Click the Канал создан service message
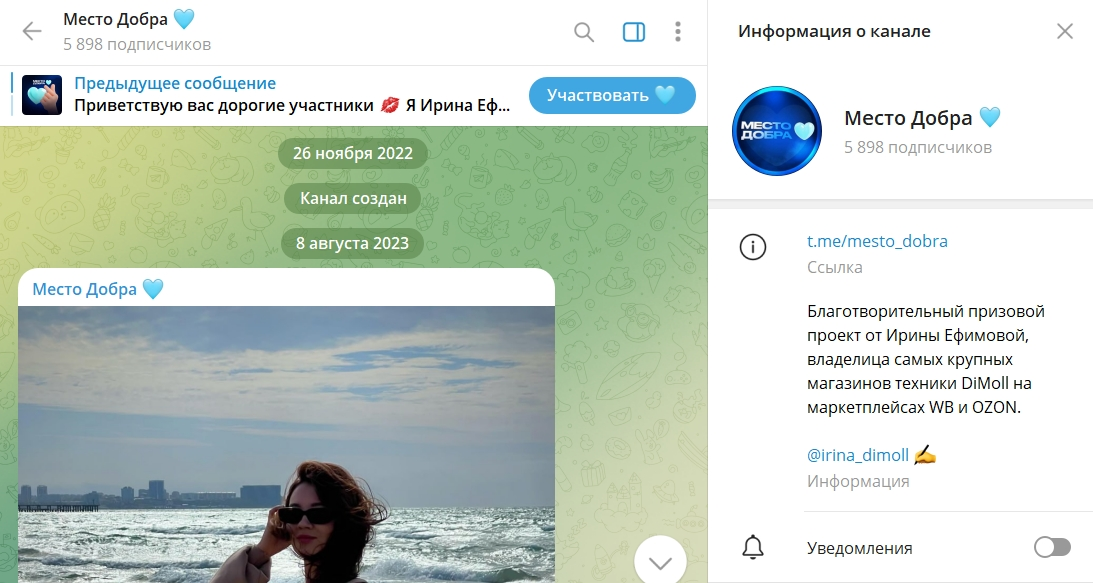Screen dimensions: 1093x583 353,199
